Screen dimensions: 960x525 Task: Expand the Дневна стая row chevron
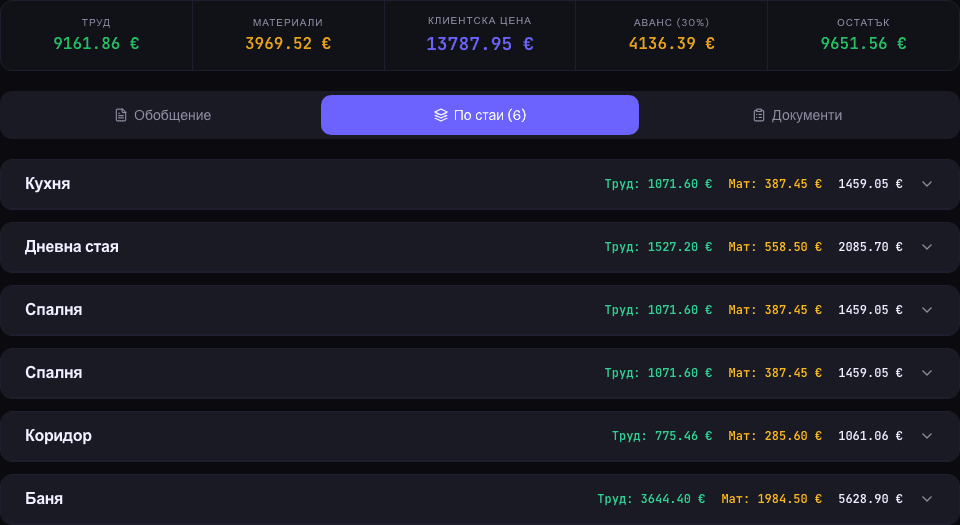927,247
